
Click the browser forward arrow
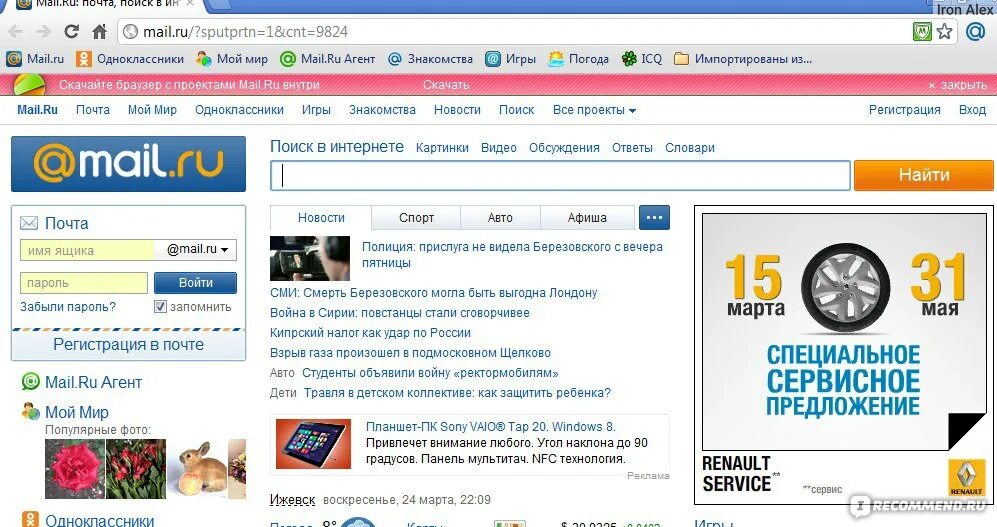coord(43,32)
